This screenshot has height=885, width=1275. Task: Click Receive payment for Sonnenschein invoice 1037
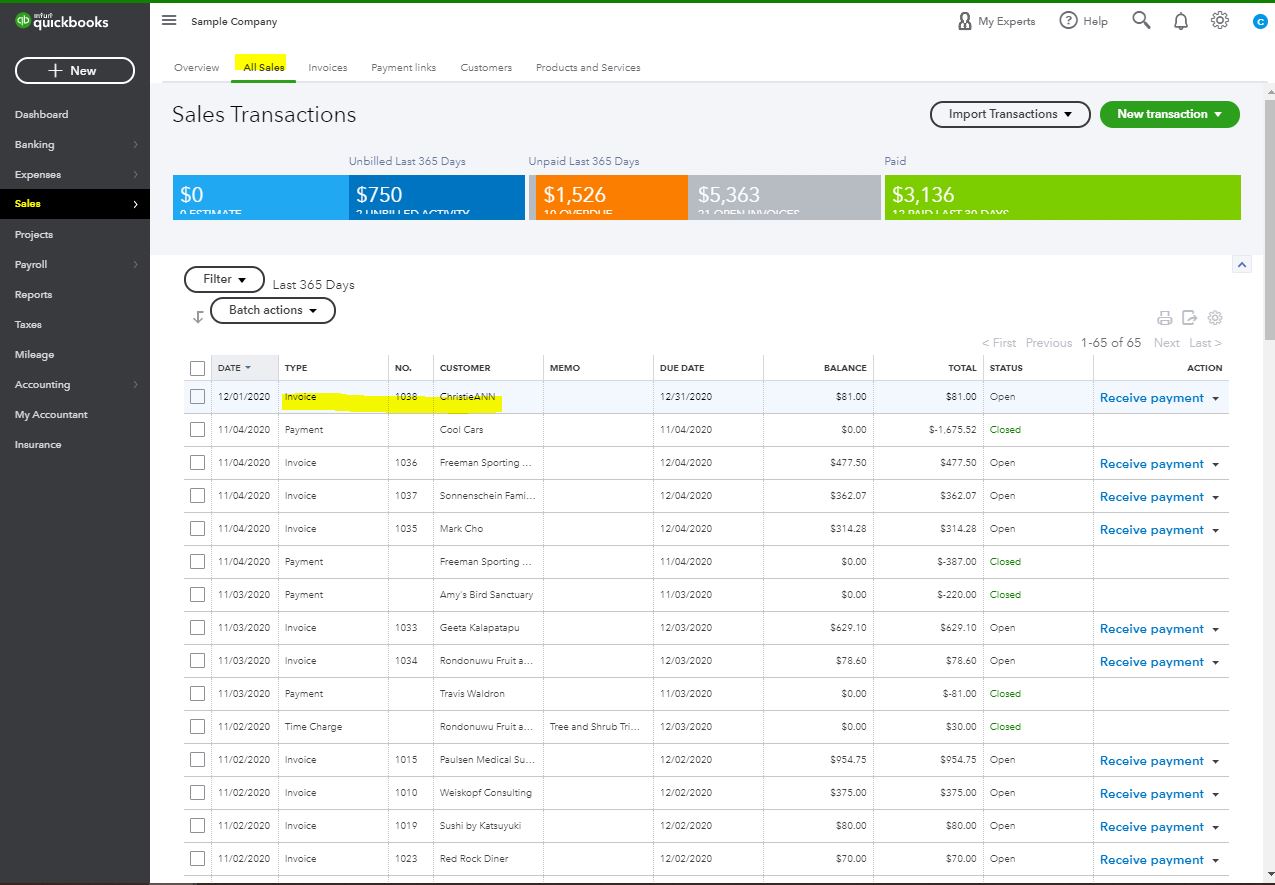[x=1152, y=497]
